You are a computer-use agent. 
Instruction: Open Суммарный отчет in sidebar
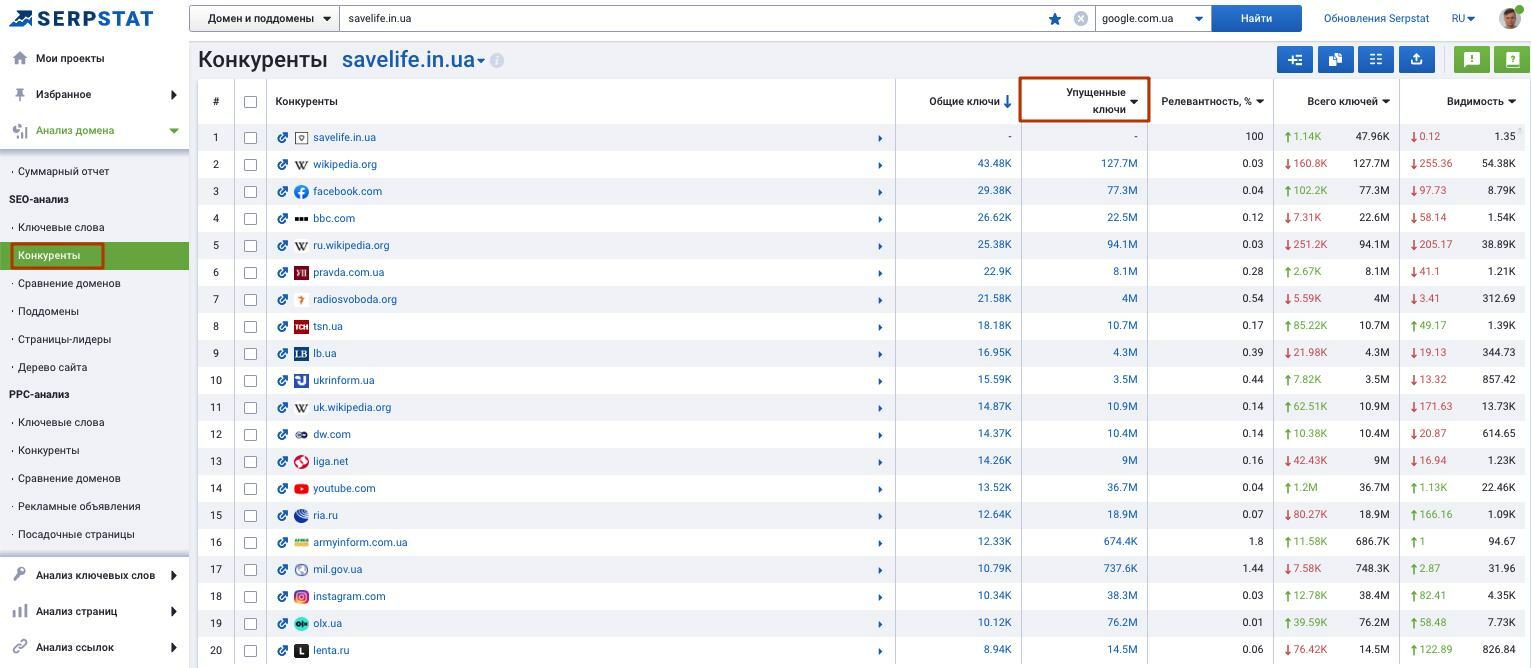tap(63, 171)
